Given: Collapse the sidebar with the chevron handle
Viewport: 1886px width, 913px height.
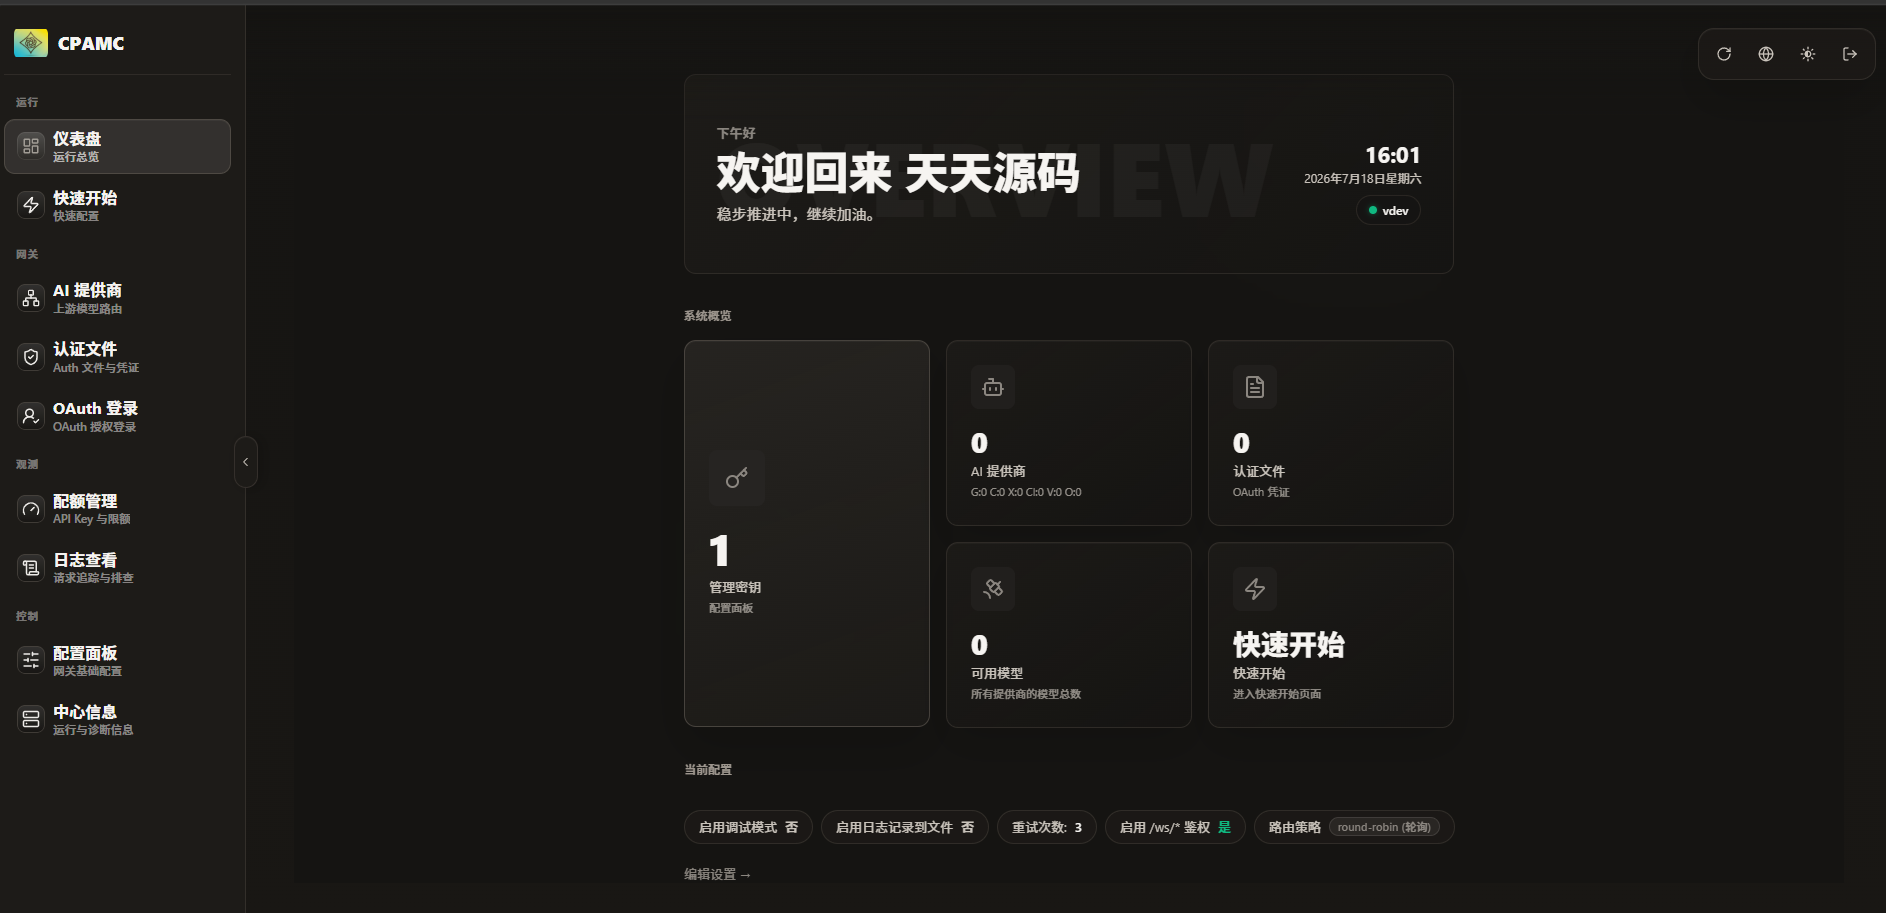Looking at the screenshot, I should [x=246, y=462].
